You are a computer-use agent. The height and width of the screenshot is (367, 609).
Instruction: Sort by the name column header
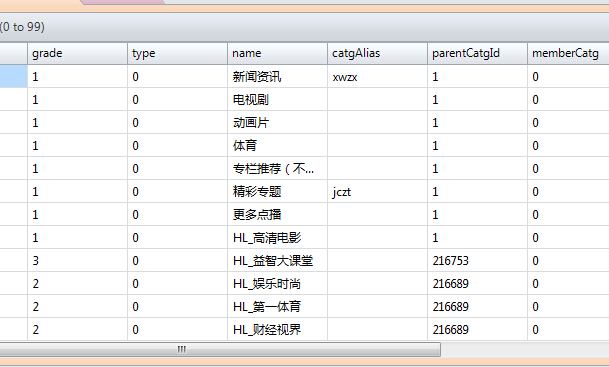pos(277,53)
